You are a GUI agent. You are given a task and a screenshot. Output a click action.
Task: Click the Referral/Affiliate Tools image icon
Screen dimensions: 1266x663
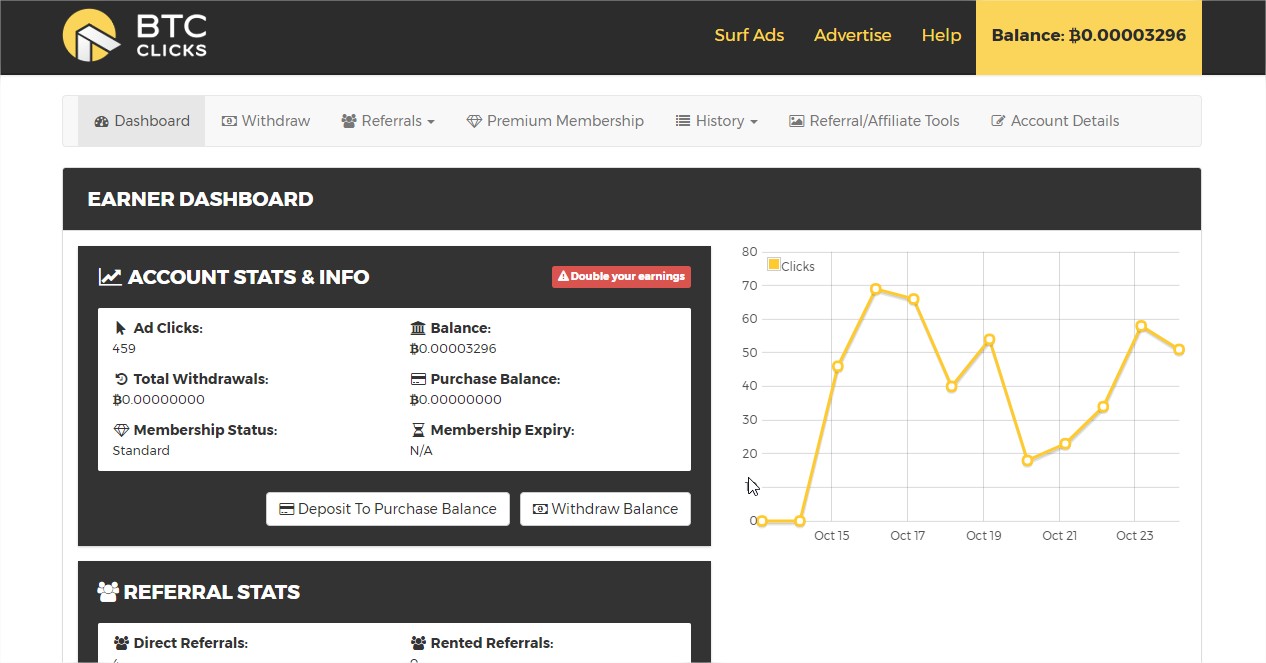[797, 121]
